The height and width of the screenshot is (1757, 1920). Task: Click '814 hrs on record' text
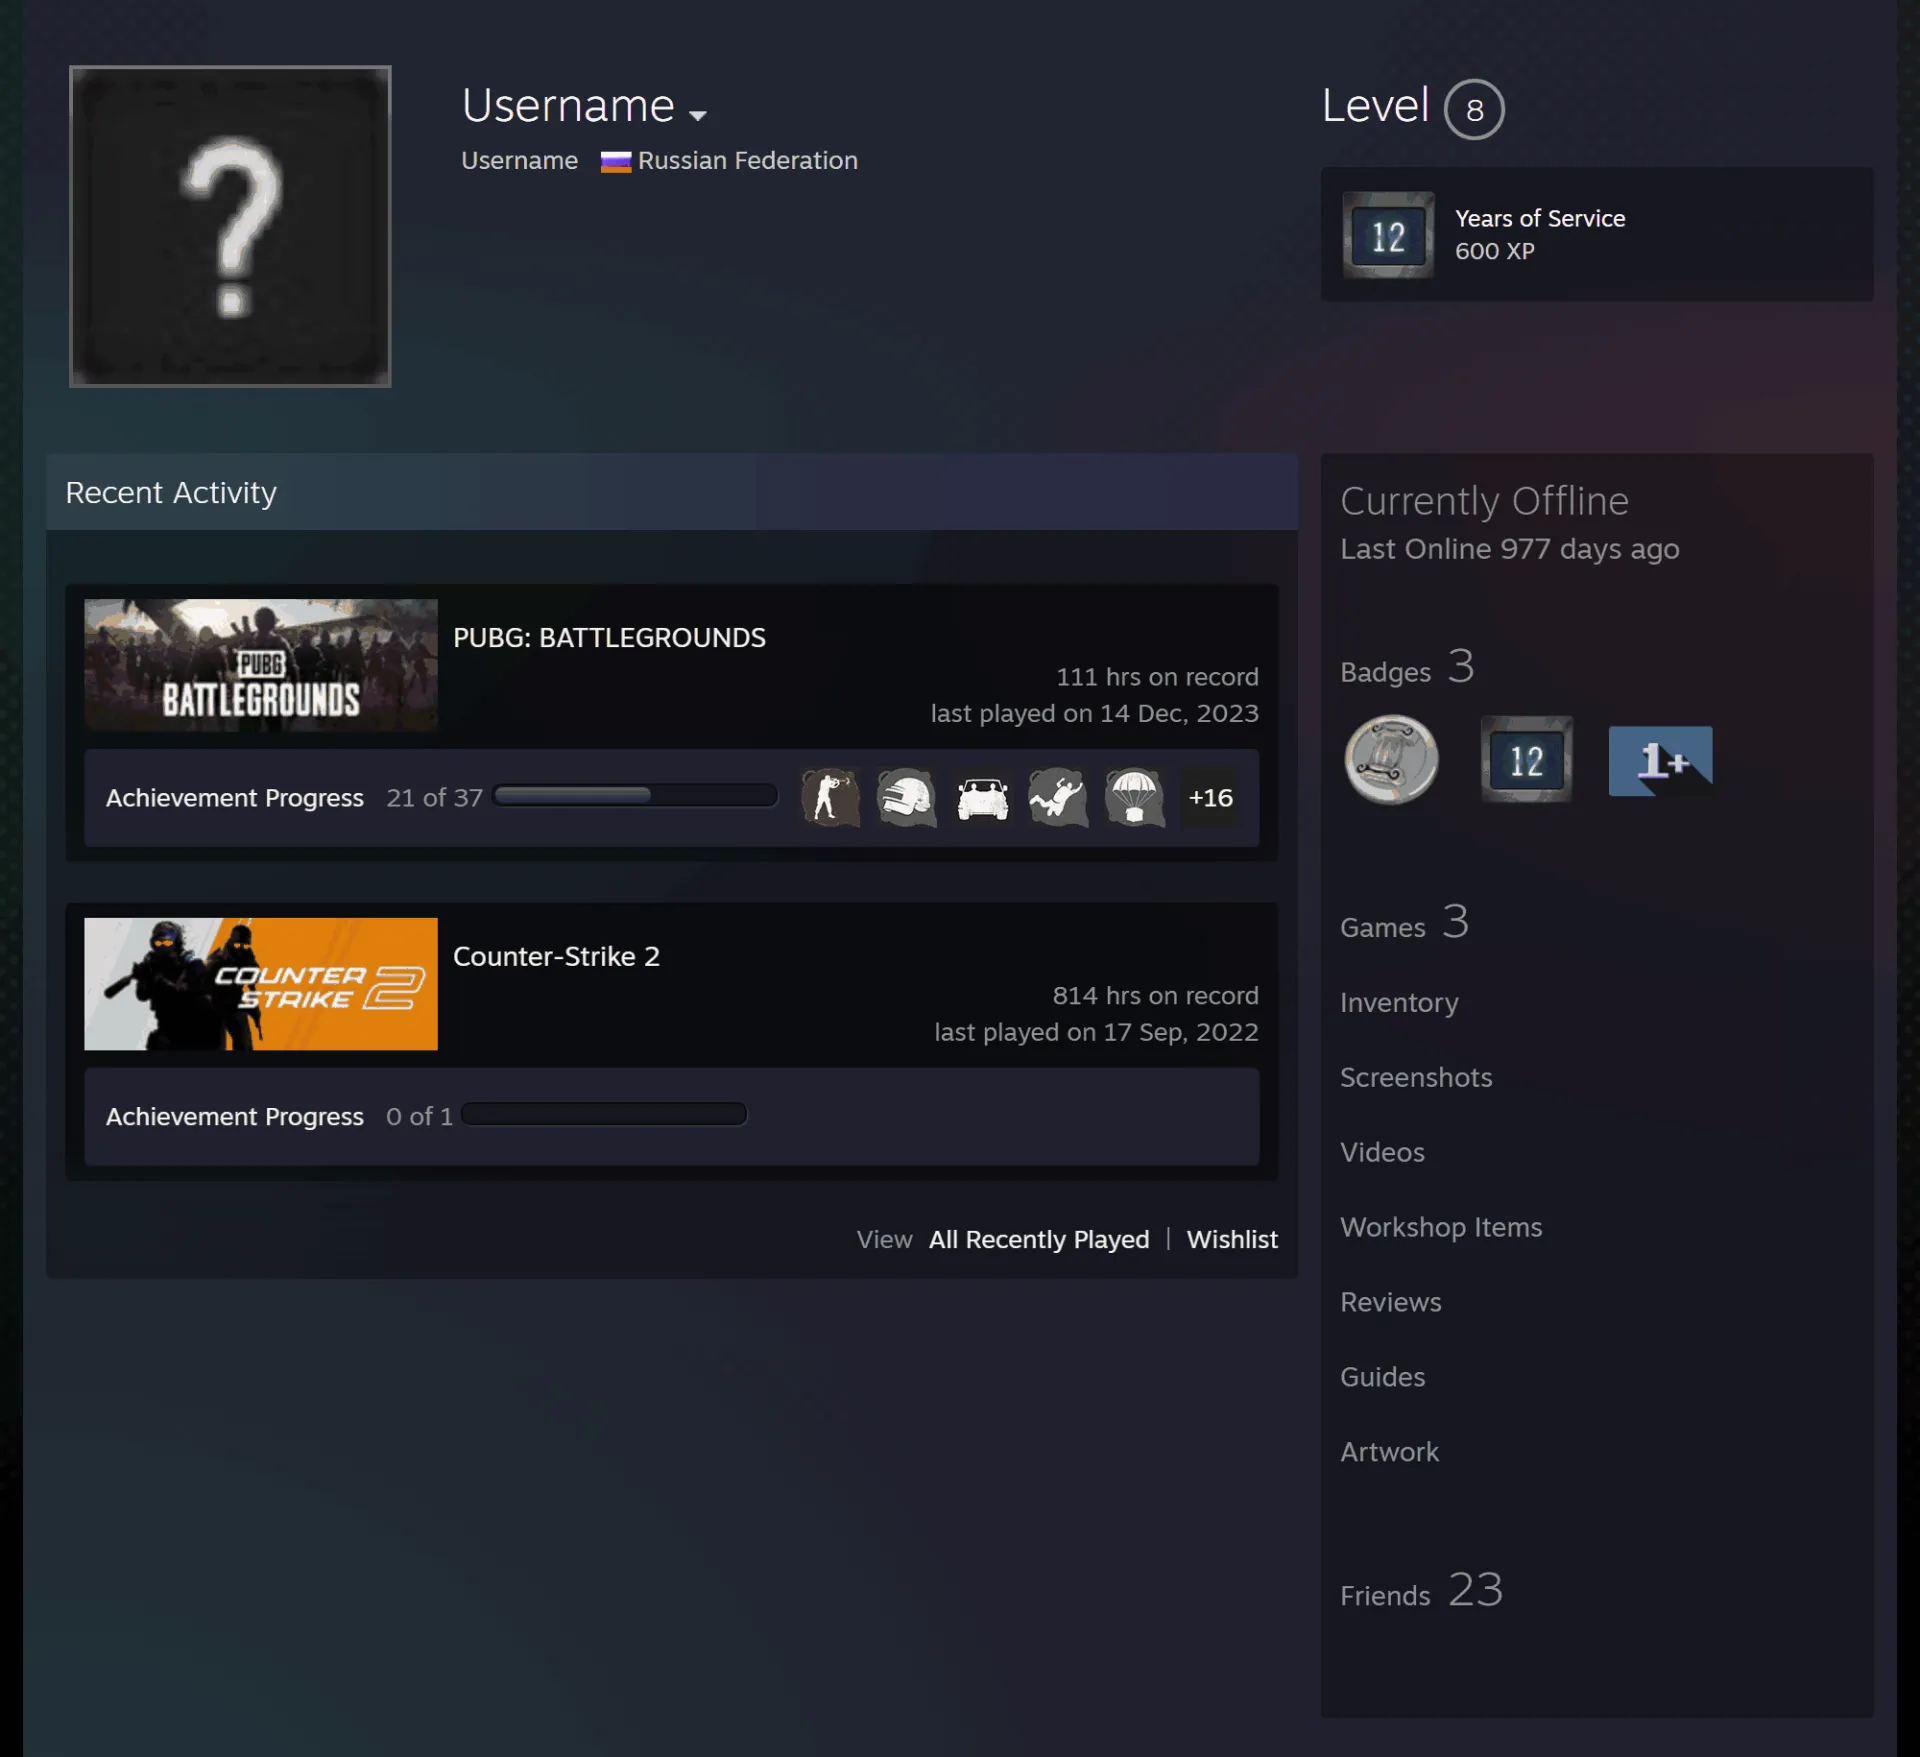point(1155,996)
